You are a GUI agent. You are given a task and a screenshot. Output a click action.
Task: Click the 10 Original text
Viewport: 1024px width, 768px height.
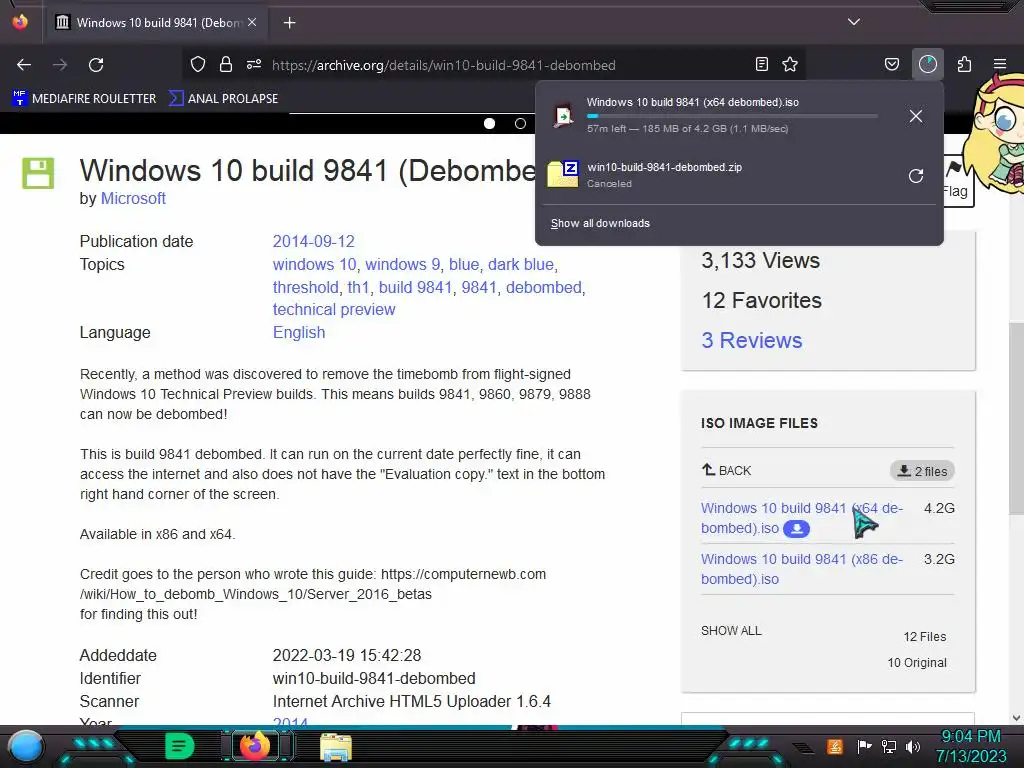tap(916, 663)
